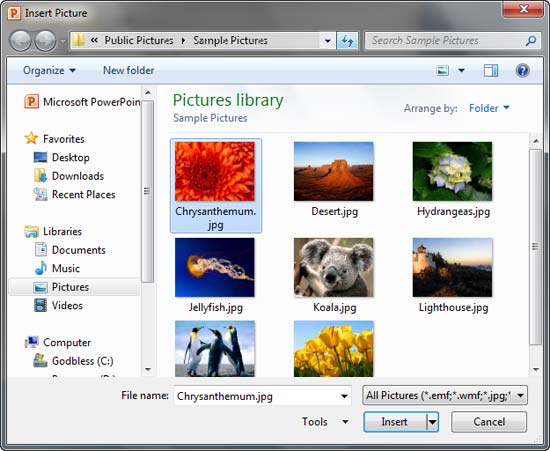Screen dimensions: 550x451
Task: Click the magnifier search icon
Action: point(531,41)
